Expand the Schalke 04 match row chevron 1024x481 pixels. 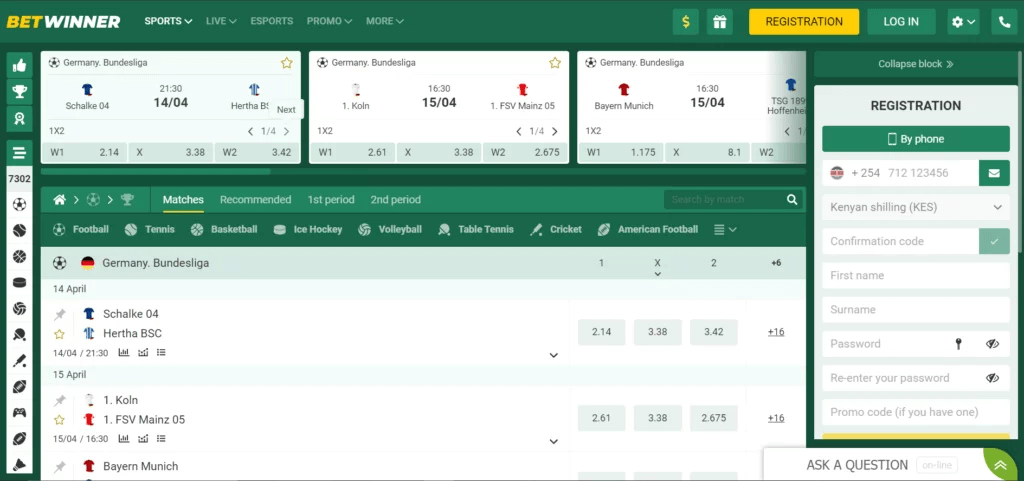coord(554,356)
